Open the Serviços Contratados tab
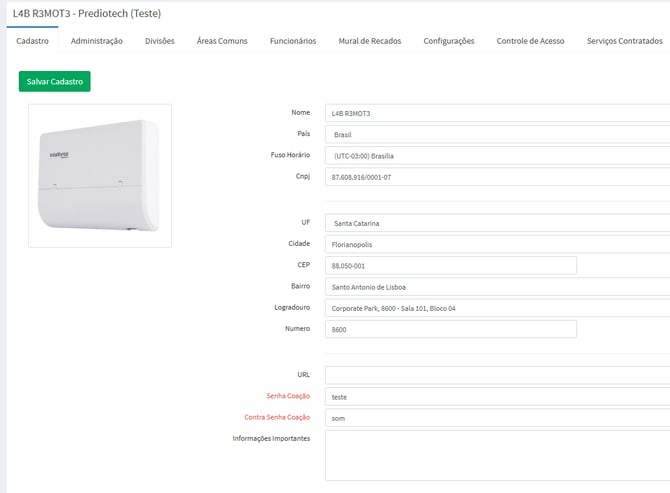The width and height of the screenshot is (670, 493). (624, 41)
